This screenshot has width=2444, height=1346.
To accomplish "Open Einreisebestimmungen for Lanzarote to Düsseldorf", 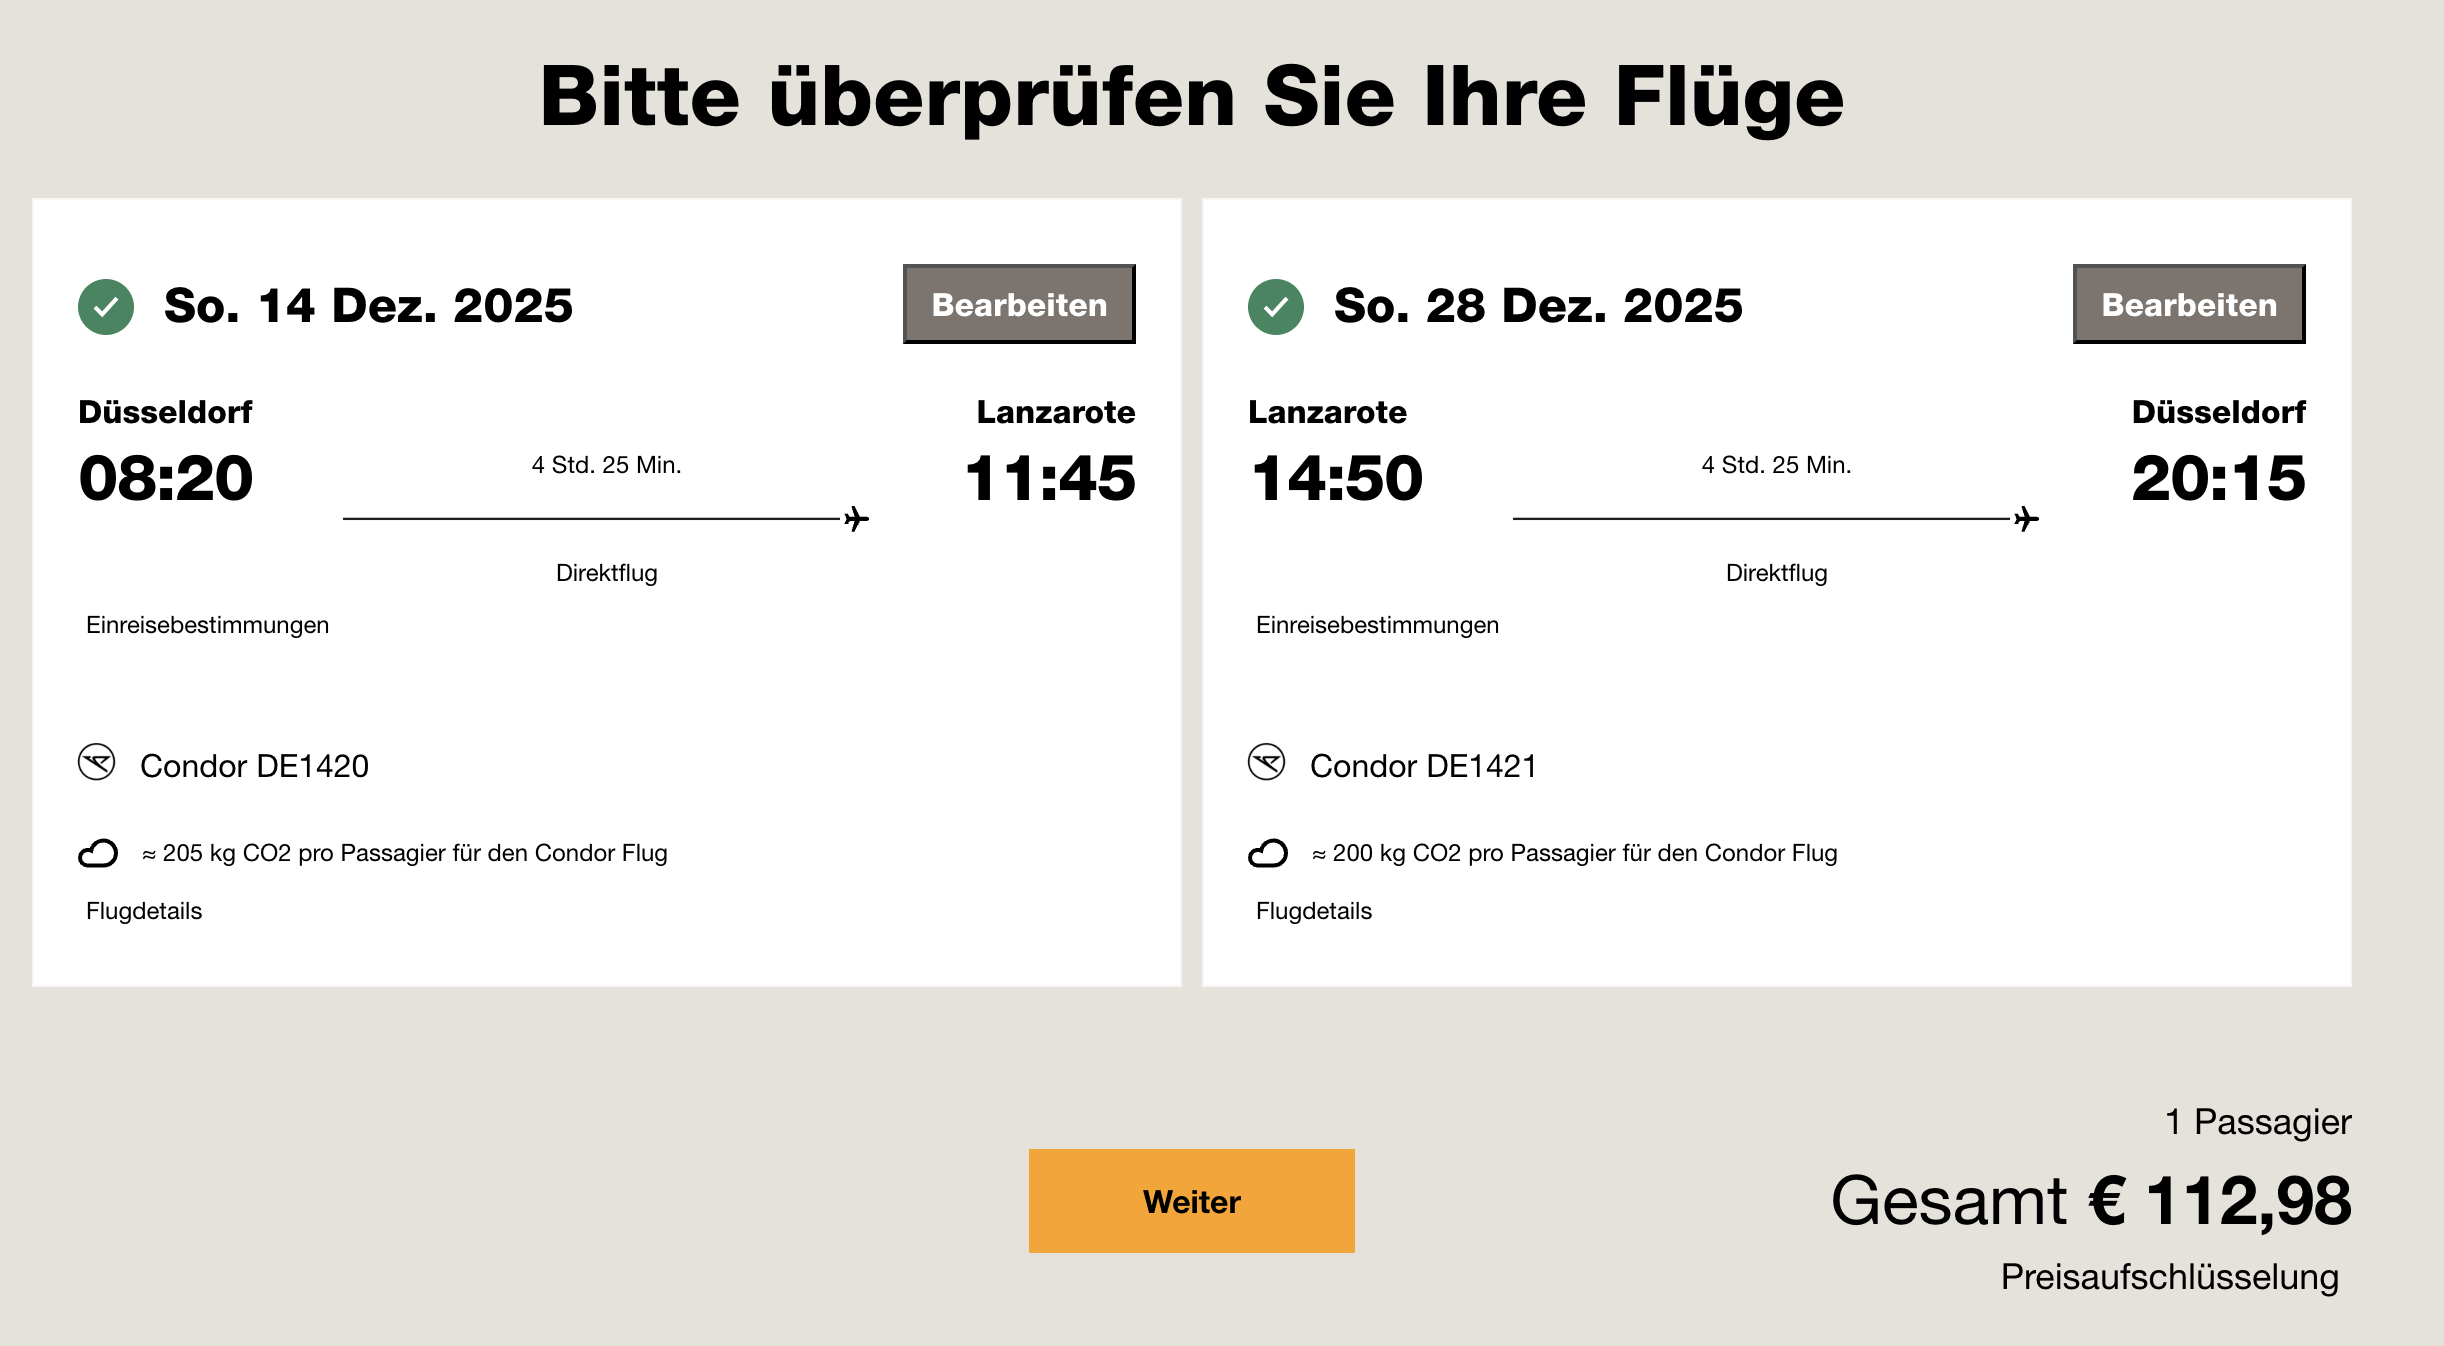I will [1377, 625].
